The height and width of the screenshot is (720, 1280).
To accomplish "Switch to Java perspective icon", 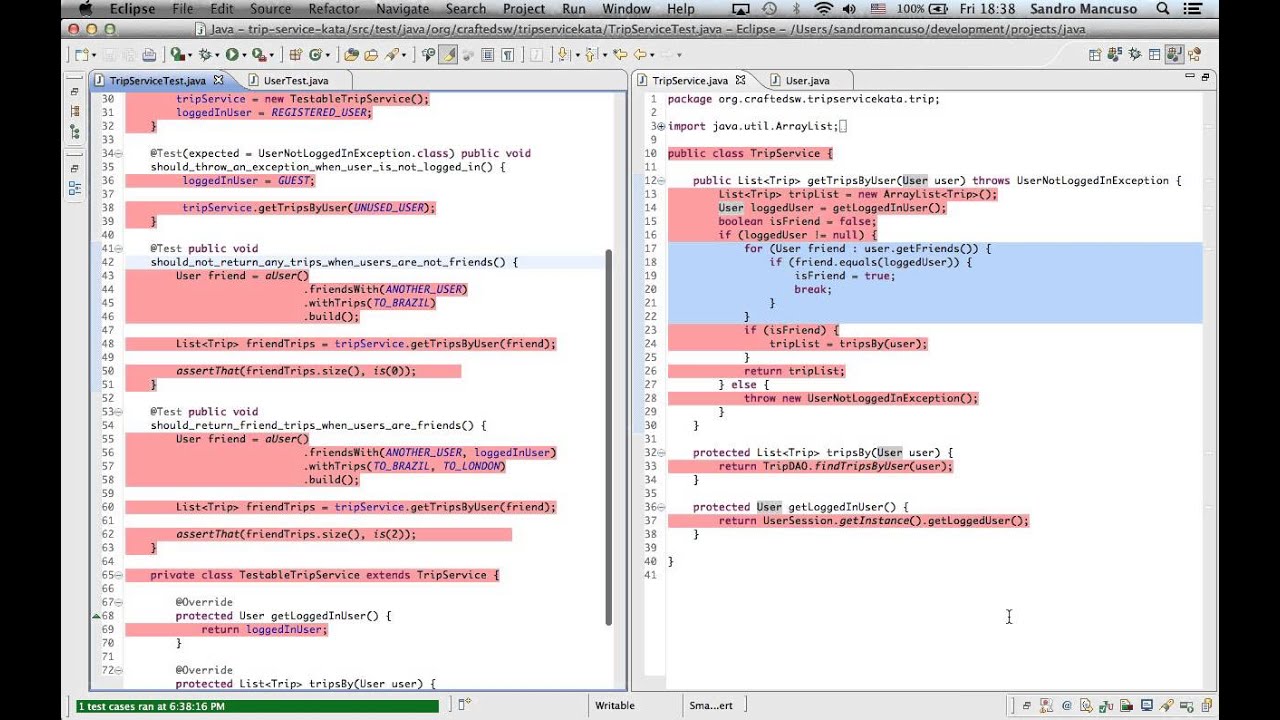I will [1175, 55].
